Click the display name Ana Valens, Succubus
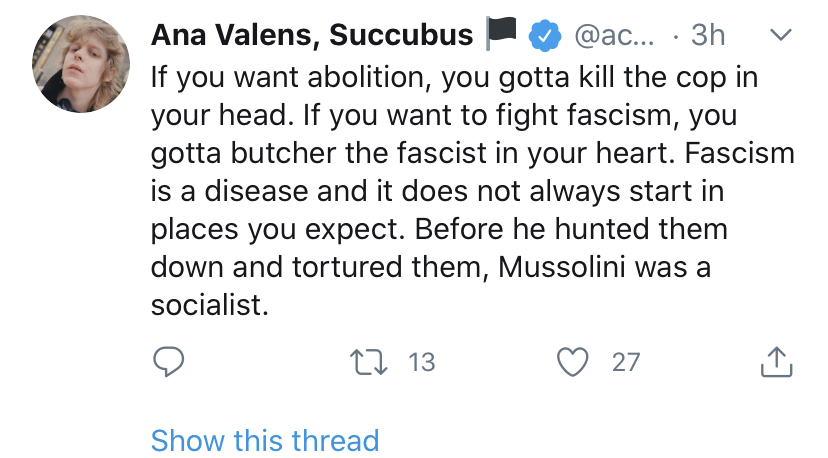Screen dimensions: 828x458 (x=312, y=35)
